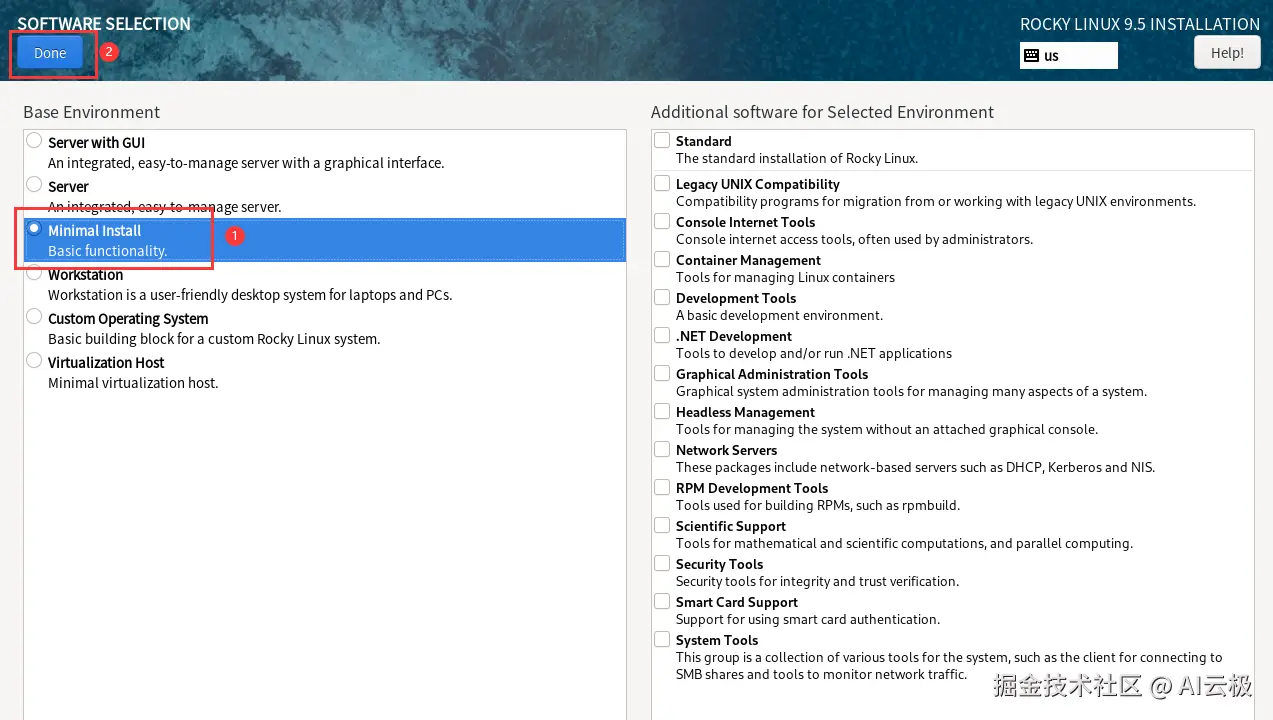
Task: Select Custom Operating System environment
Action: click(x=35, y=317)
